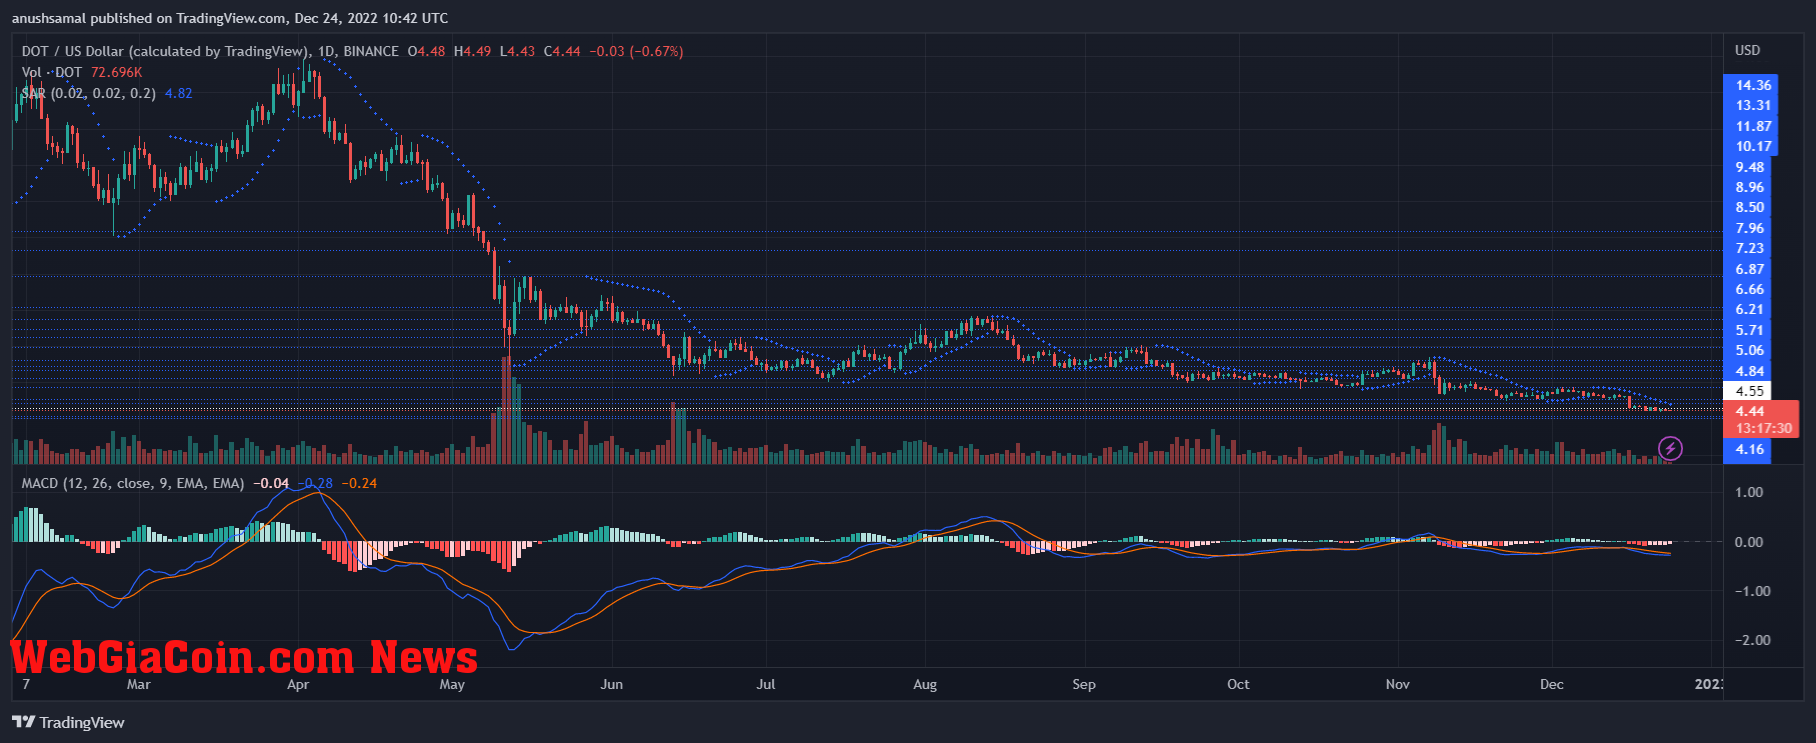Click the BINANCE exchange label
The width and height of the screenshot is (1816, 743).
tap(371, 51)
